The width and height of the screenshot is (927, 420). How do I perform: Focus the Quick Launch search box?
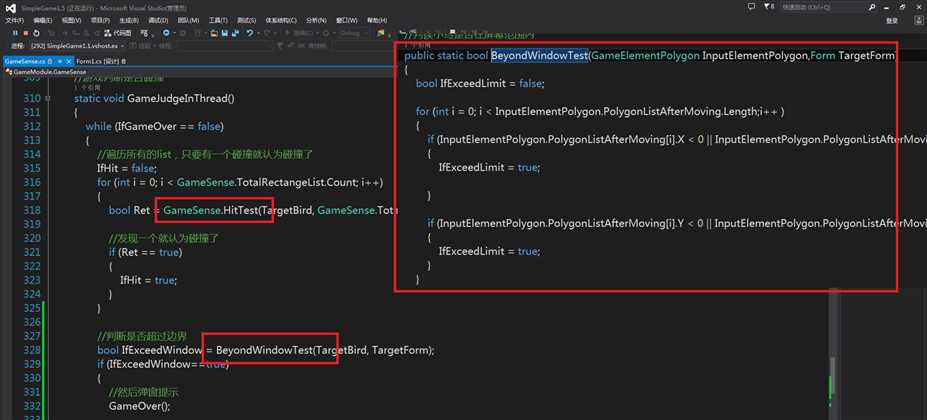tap(824, 7)
